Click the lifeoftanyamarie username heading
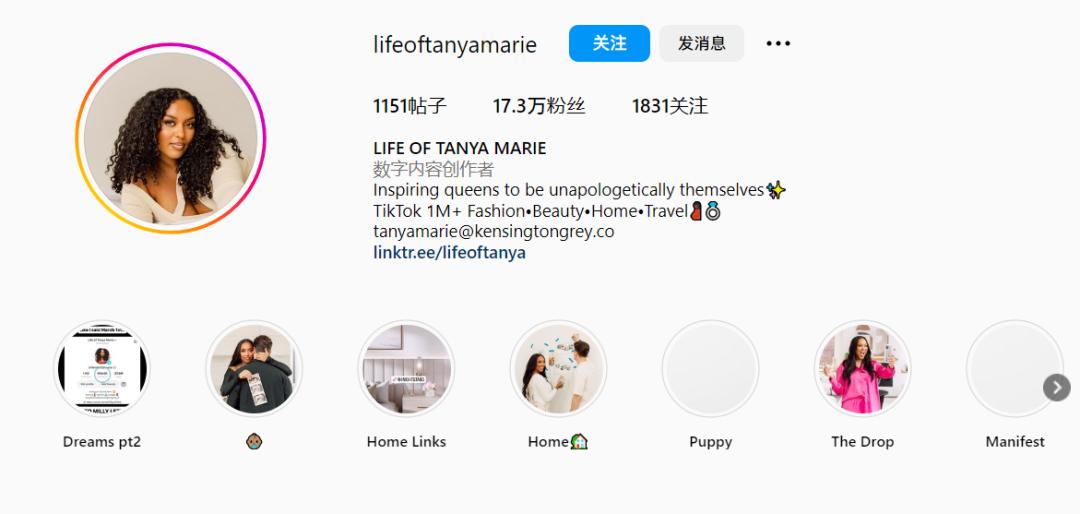The width and height of the screenshot is (1080, 514). pyautogui.click(x=455, y=45)
